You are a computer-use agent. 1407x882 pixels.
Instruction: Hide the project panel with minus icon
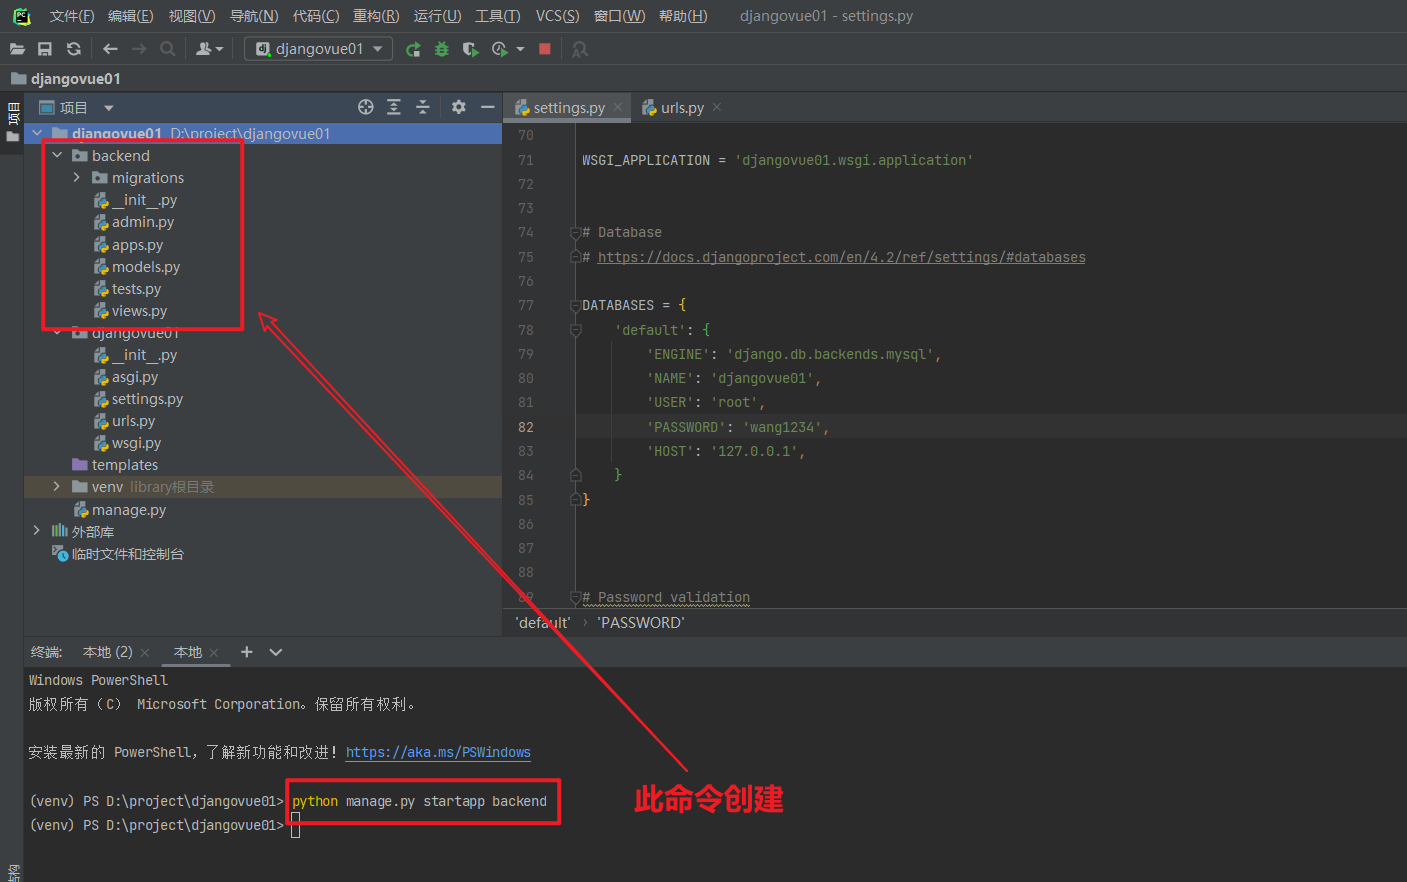pyautogui.click(x=488, y=107)
